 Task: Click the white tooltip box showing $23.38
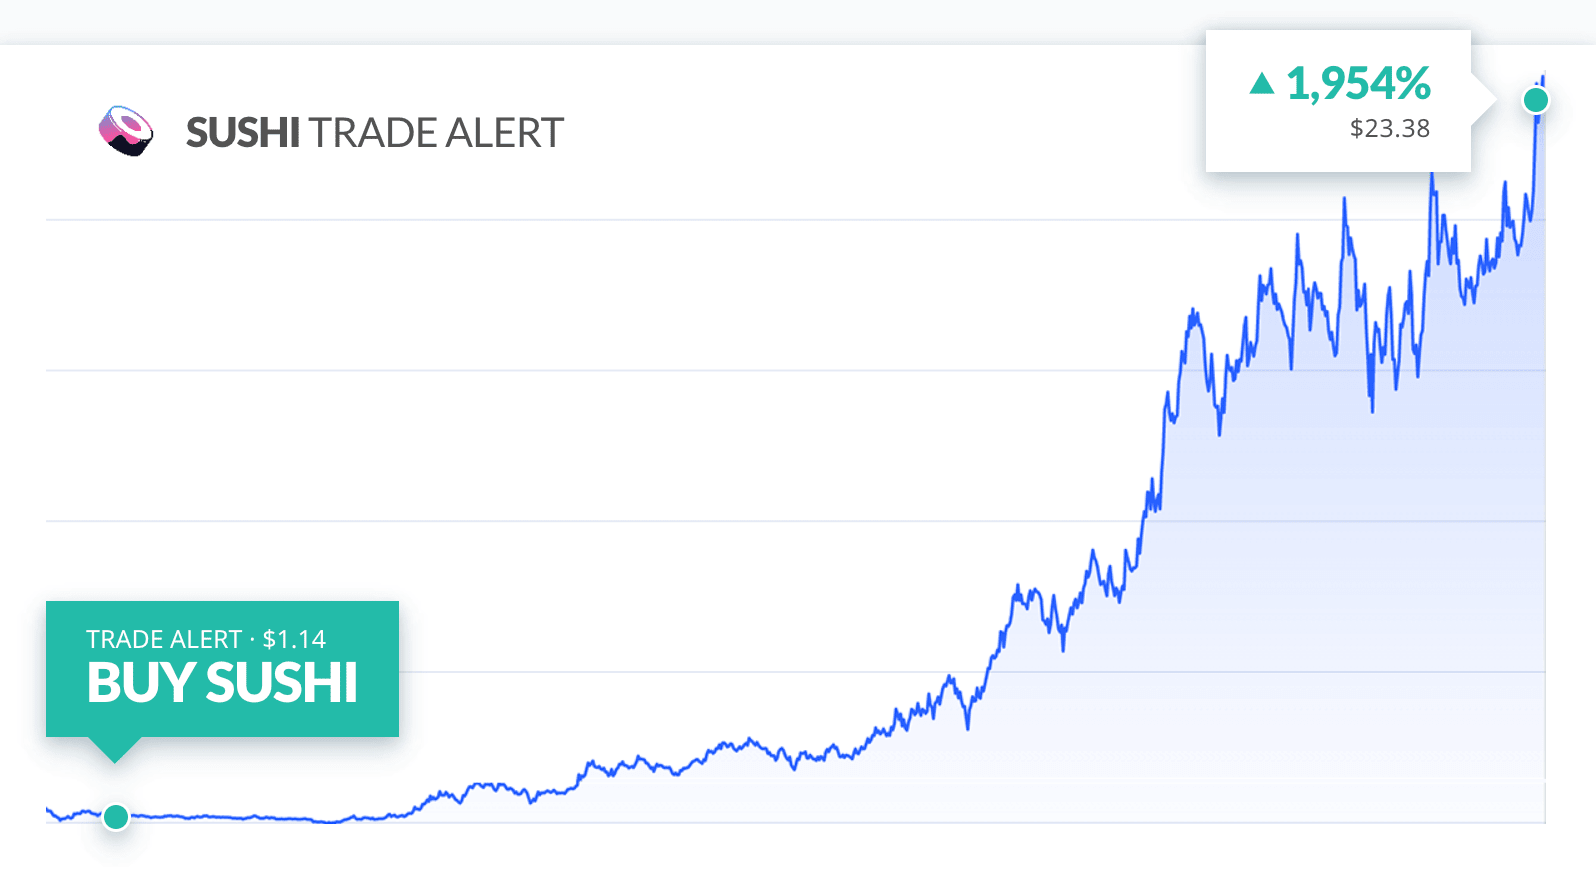point(1338,101)
